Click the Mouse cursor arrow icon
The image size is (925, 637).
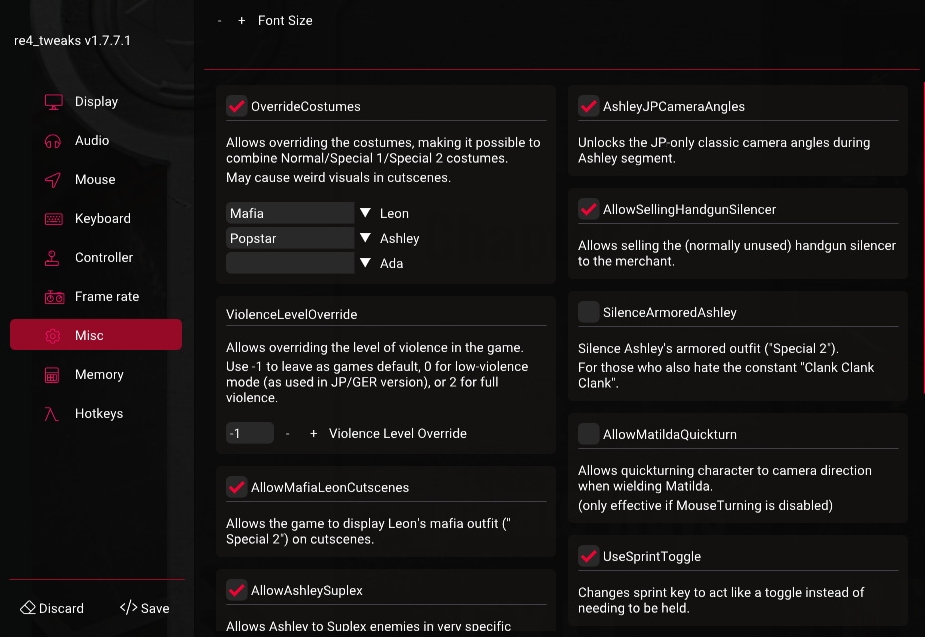pyautogui.click(x=53, y=180)
